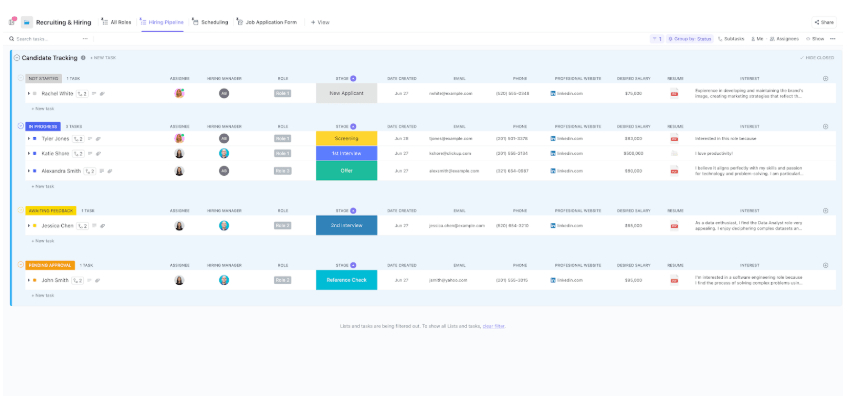
Task: Click the search magnifier icon
Action: point(12,39)
